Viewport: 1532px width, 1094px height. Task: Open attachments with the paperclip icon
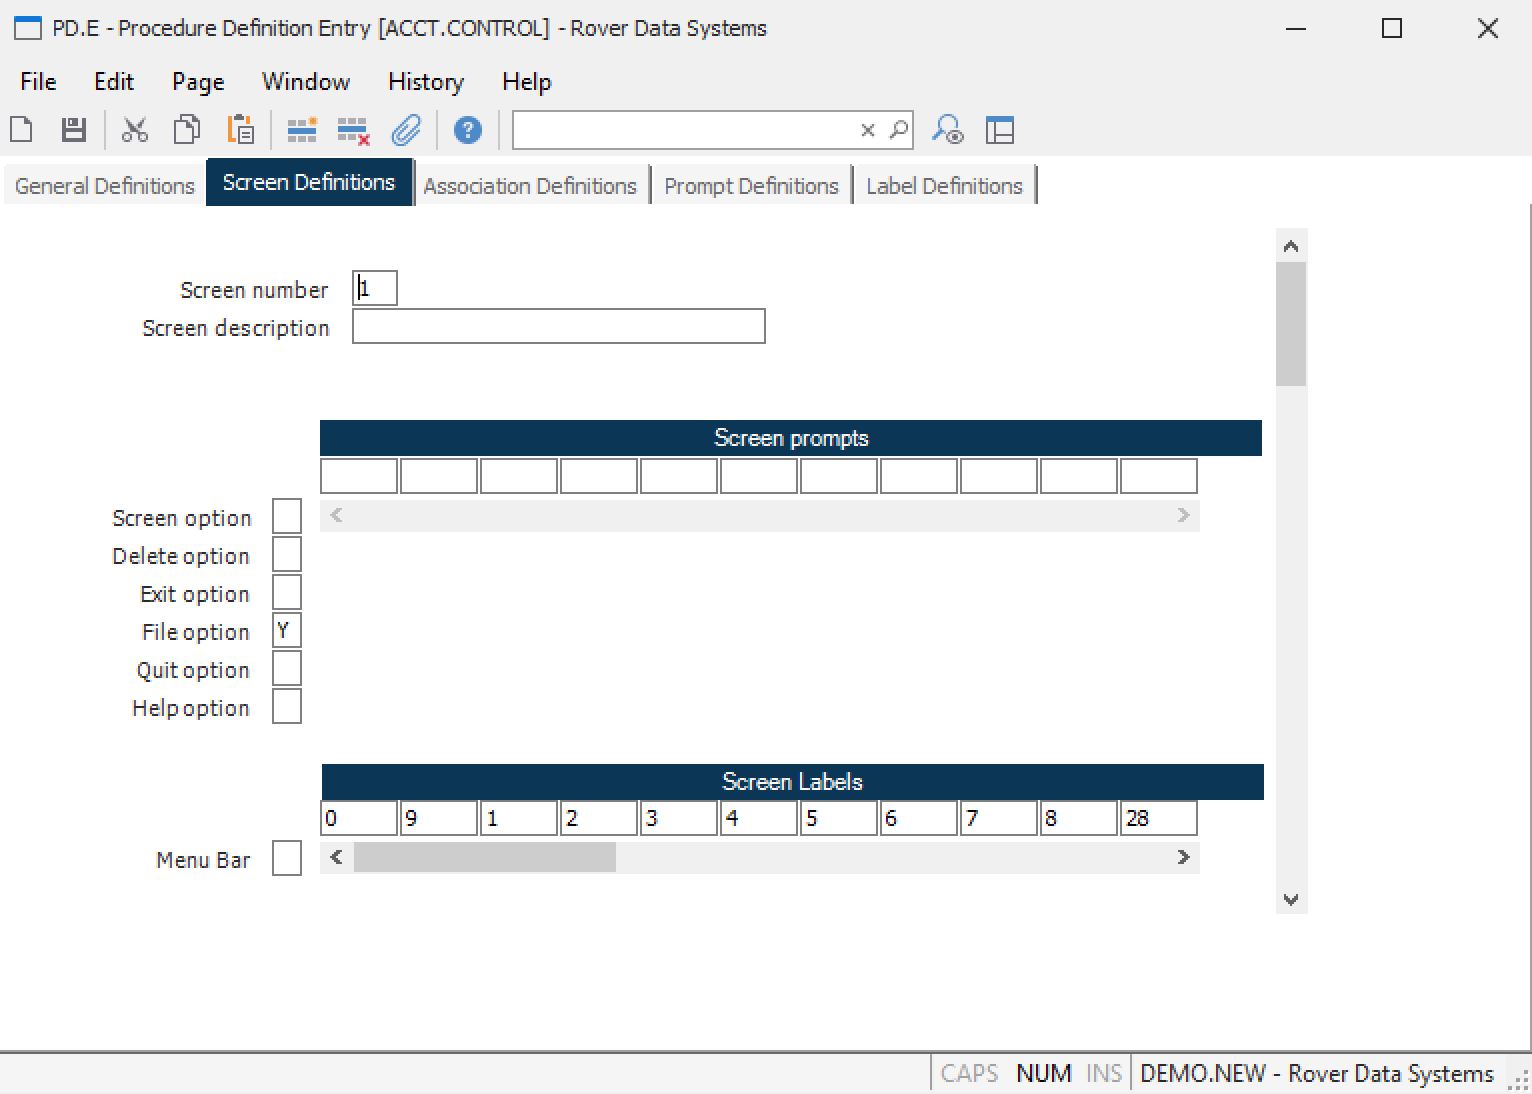[x=406, y=130]
